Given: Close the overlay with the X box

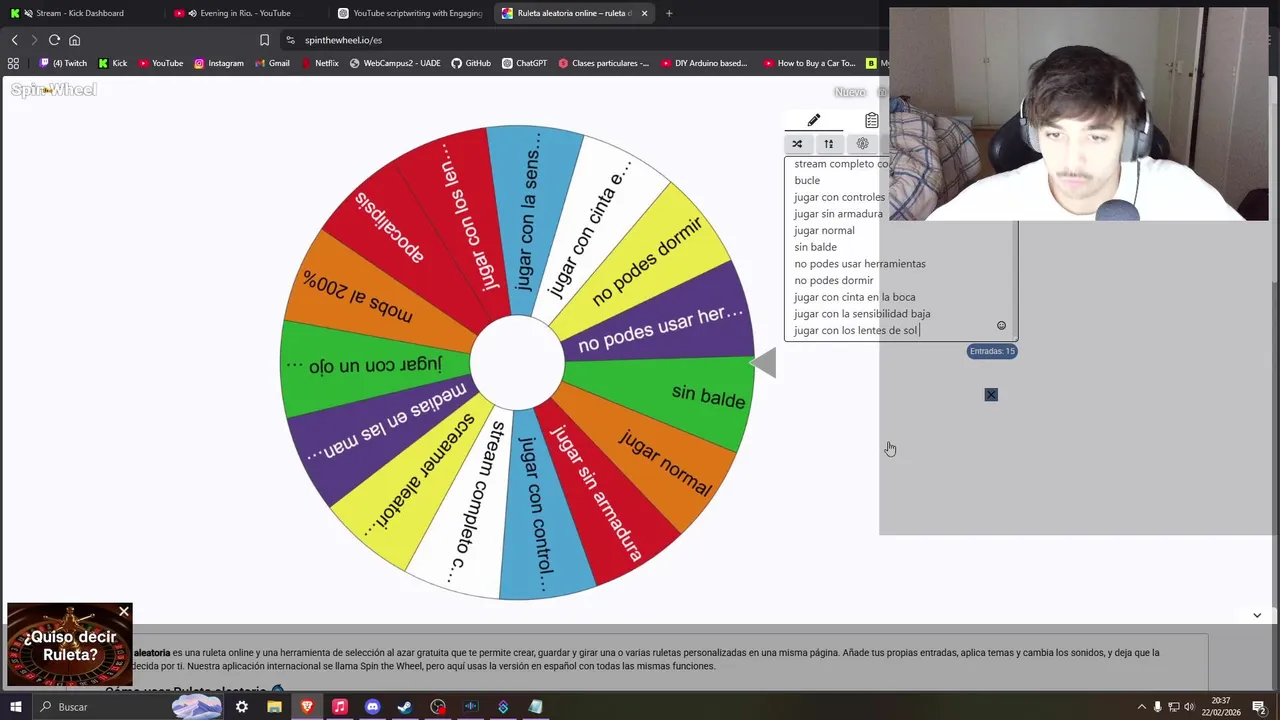Looking at the screenshot, I should (x=991, y=394).
